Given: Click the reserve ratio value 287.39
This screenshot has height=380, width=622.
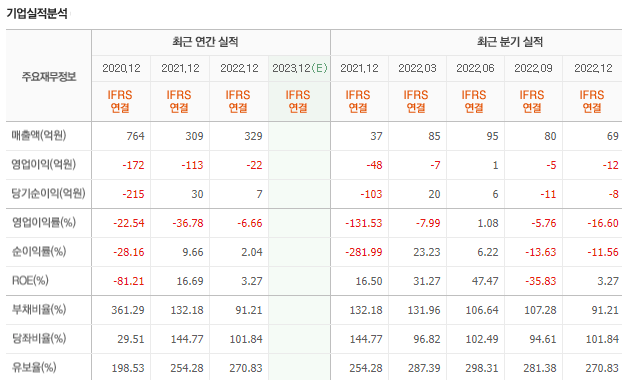Looking at the screenshot, I should [424, 368].
